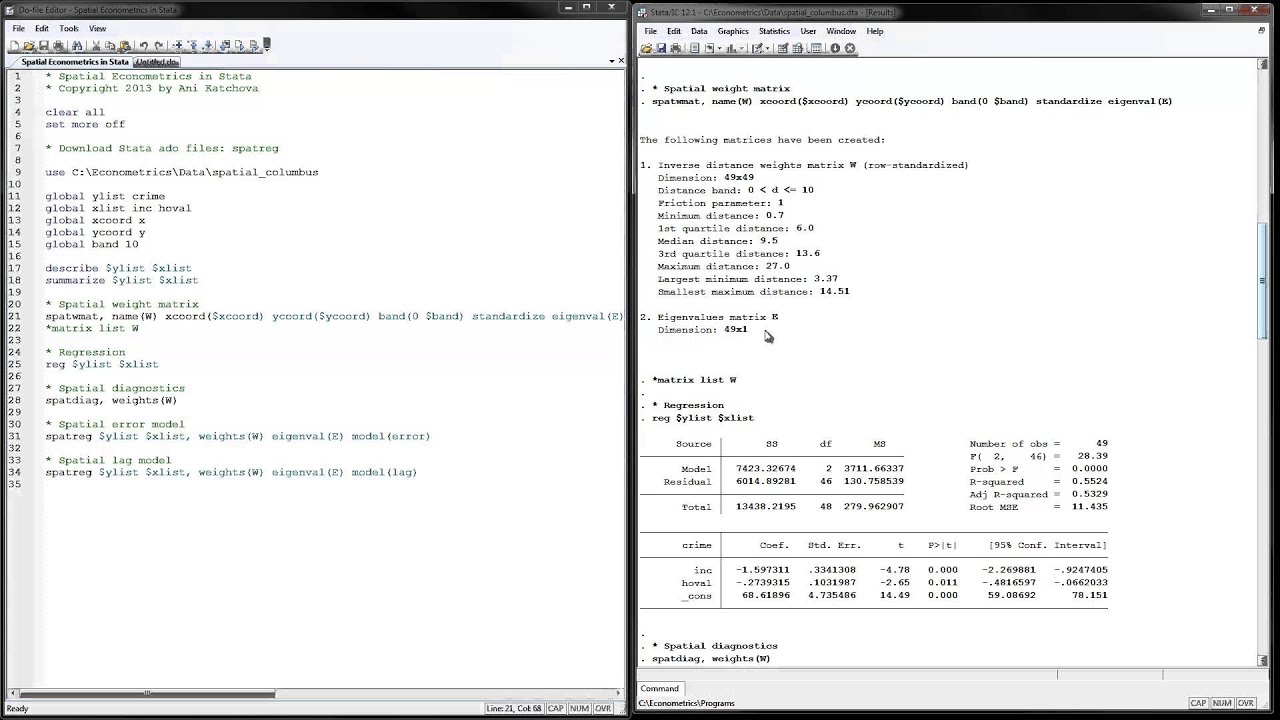Close the current do-file tab with X
Screen dimensions: 1280x720
[621, 61]
